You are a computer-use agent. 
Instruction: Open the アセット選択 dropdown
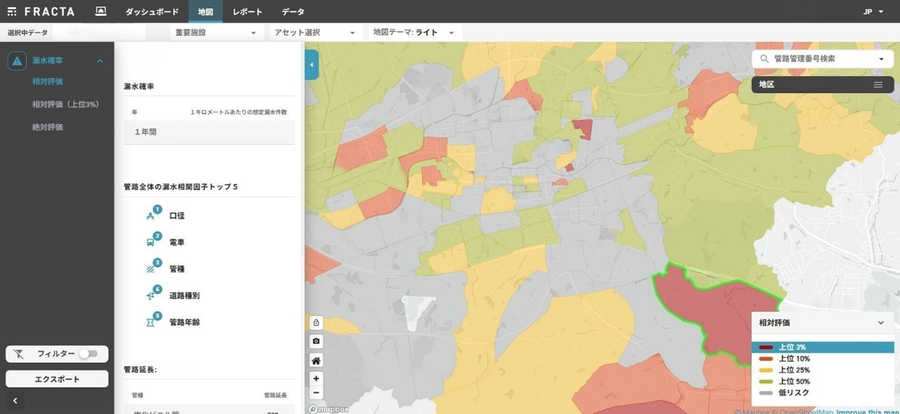(x=314, y=33)
